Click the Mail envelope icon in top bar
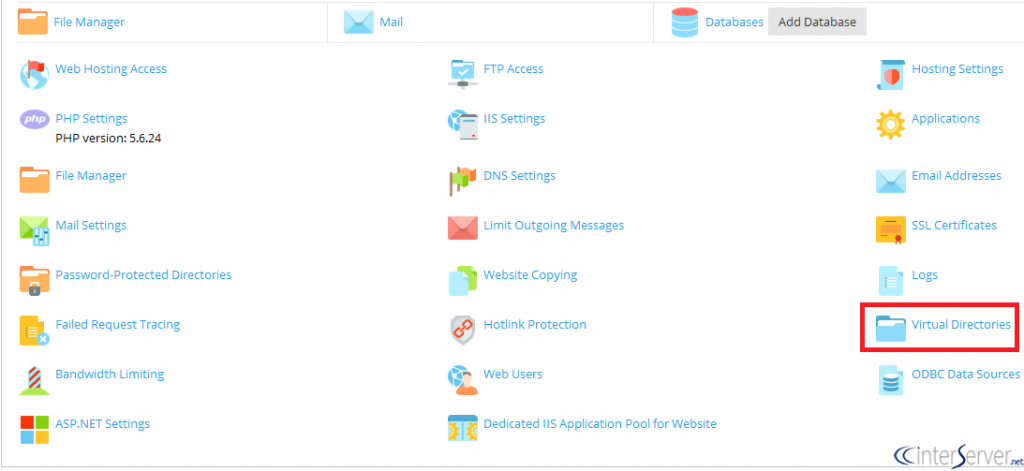The width and height of the screenshot is (1024, 471). tap(359, 22)
